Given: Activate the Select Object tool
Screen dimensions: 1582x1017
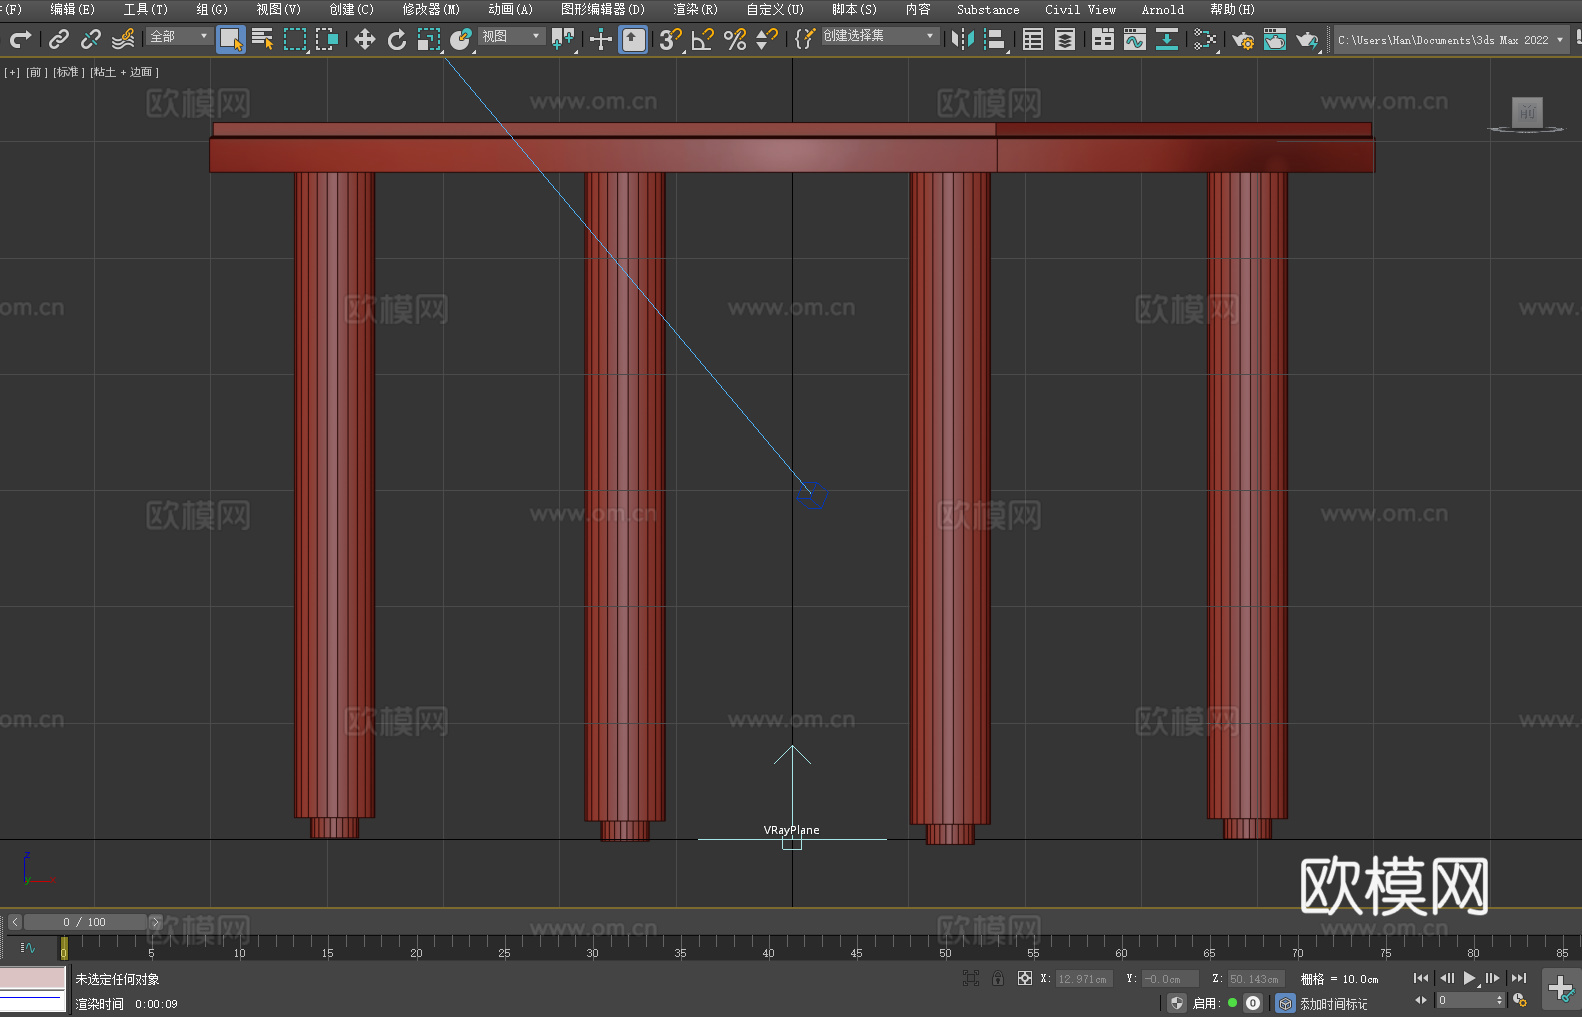Looking at the screenshot, I should coord(231,39).
